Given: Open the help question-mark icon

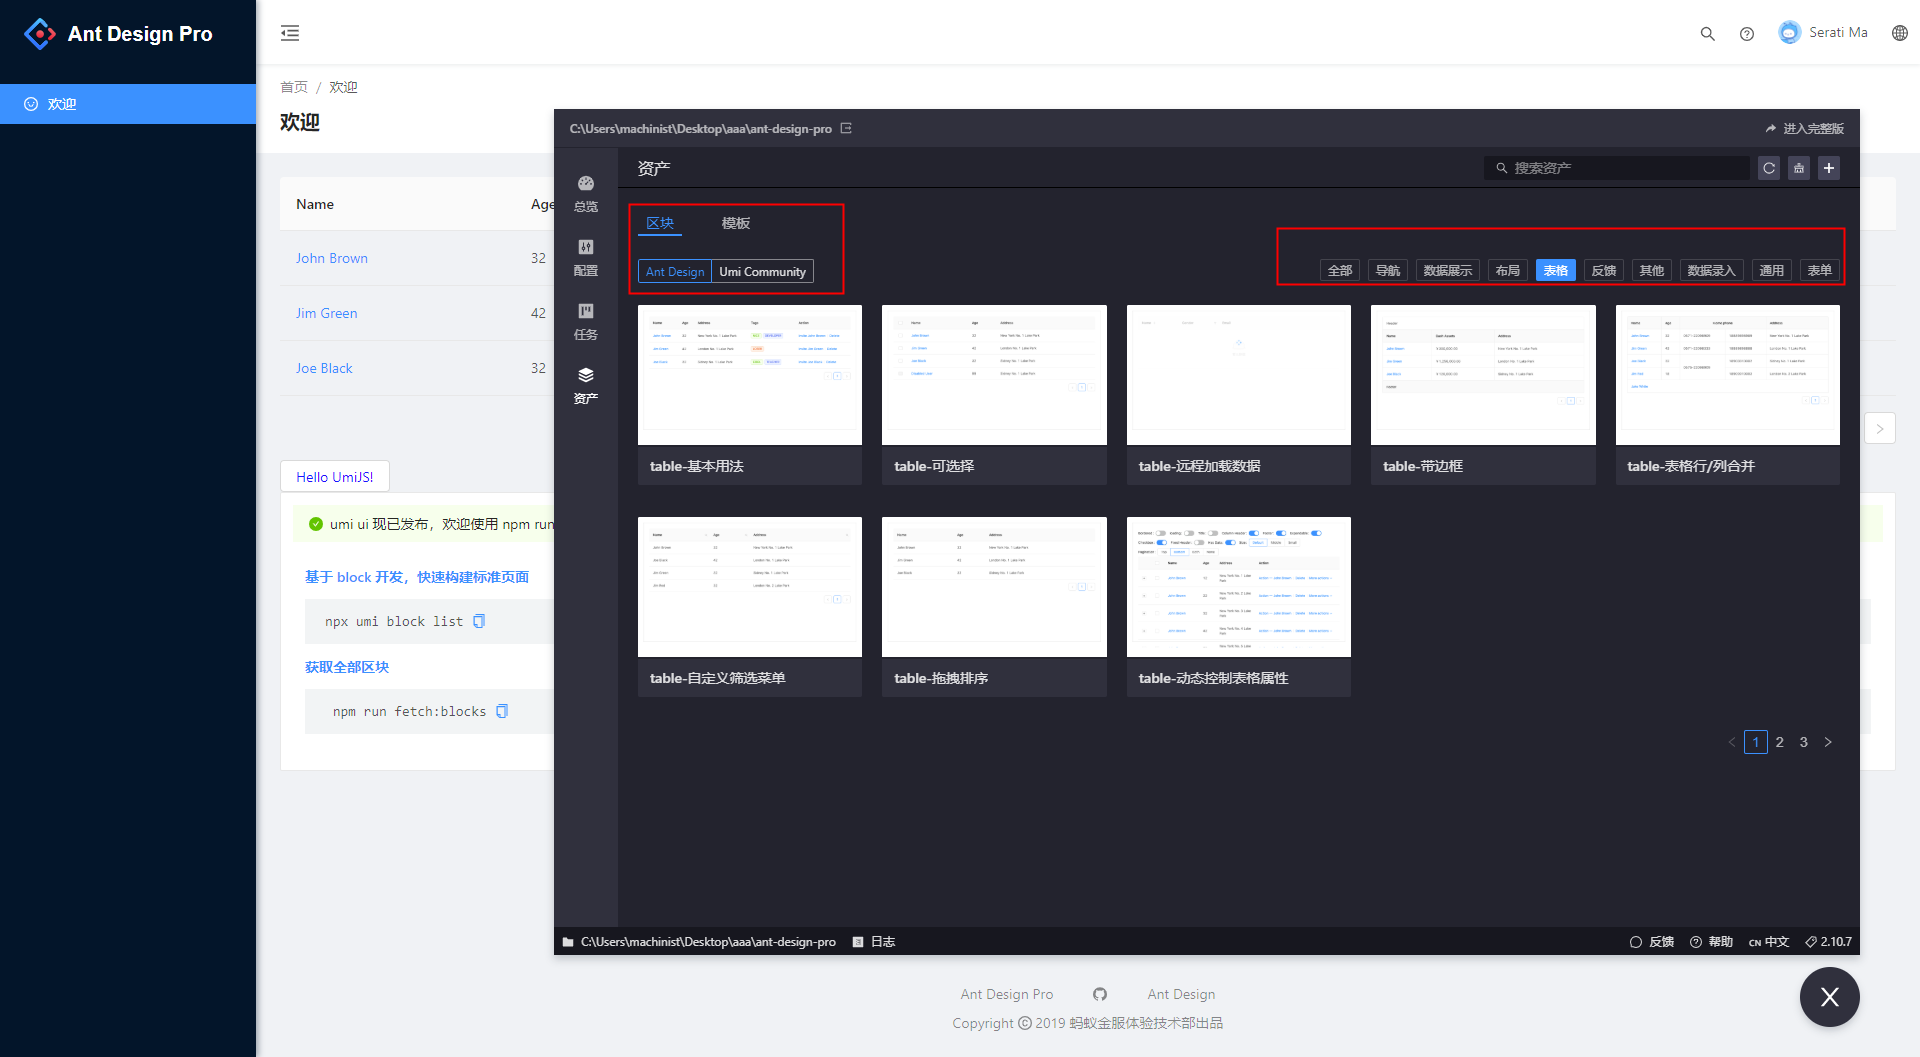Looking at the screenshot, I should pos(1747,33).
